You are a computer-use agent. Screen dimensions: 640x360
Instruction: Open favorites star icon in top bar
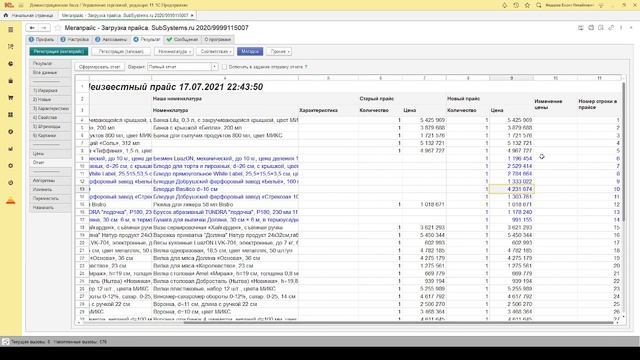(x=527, y=5)
